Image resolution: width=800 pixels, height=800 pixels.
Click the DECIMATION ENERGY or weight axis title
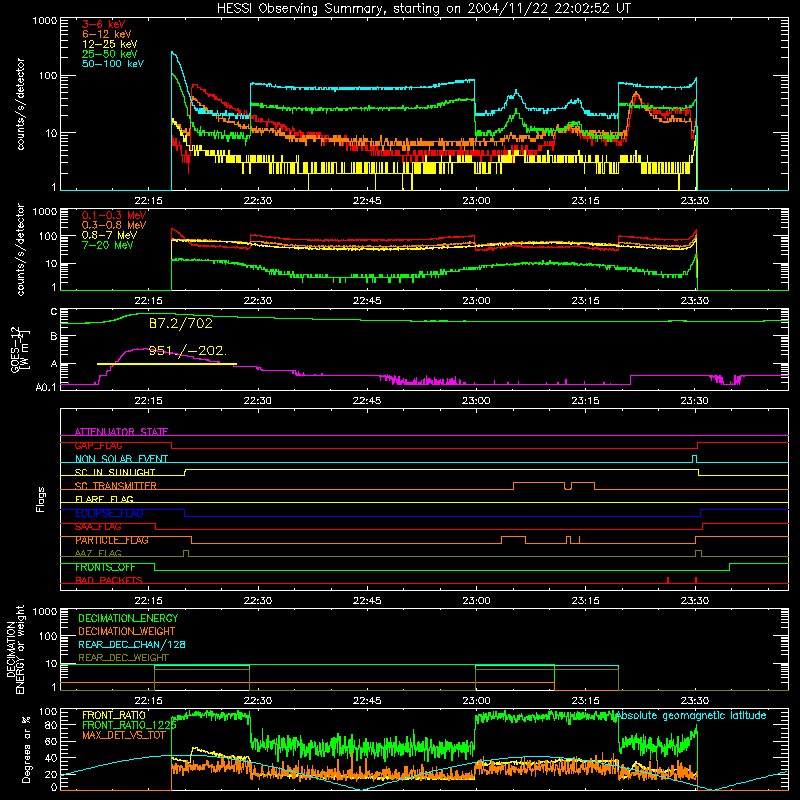pos(15,649)
